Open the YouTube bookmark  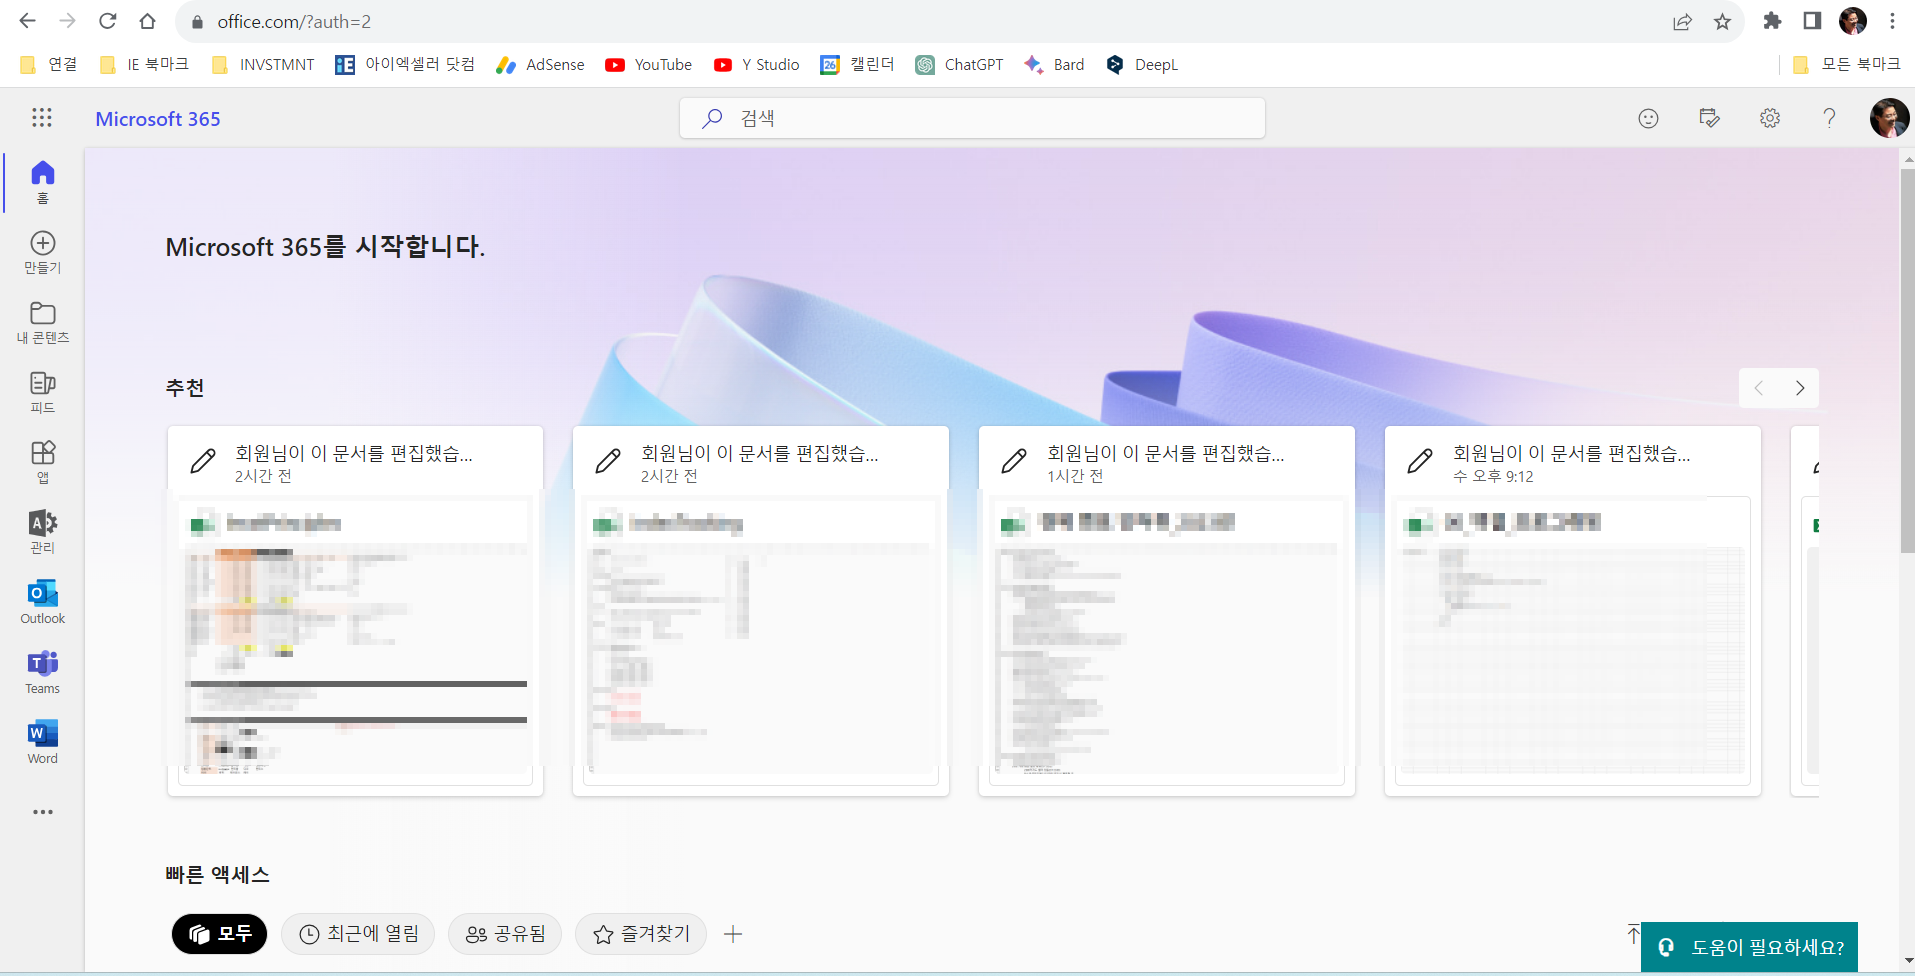[x=648, y=65]
